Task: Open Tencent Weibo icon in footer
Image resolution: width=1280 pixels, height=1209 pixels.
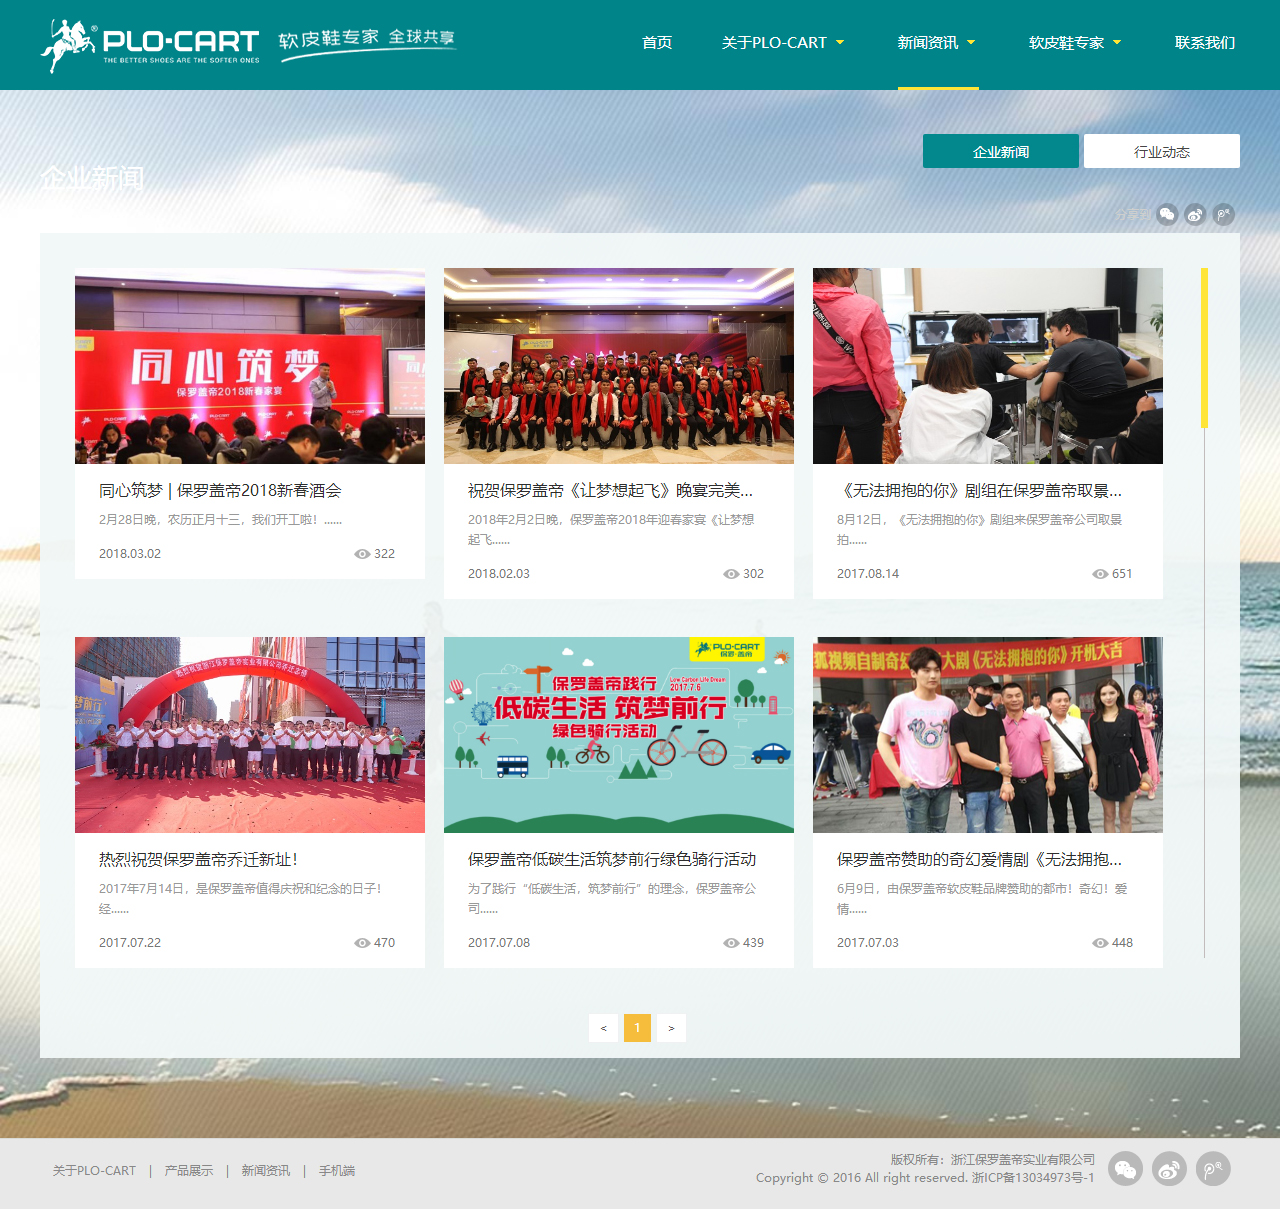Action: (x=1213, y=1169)
